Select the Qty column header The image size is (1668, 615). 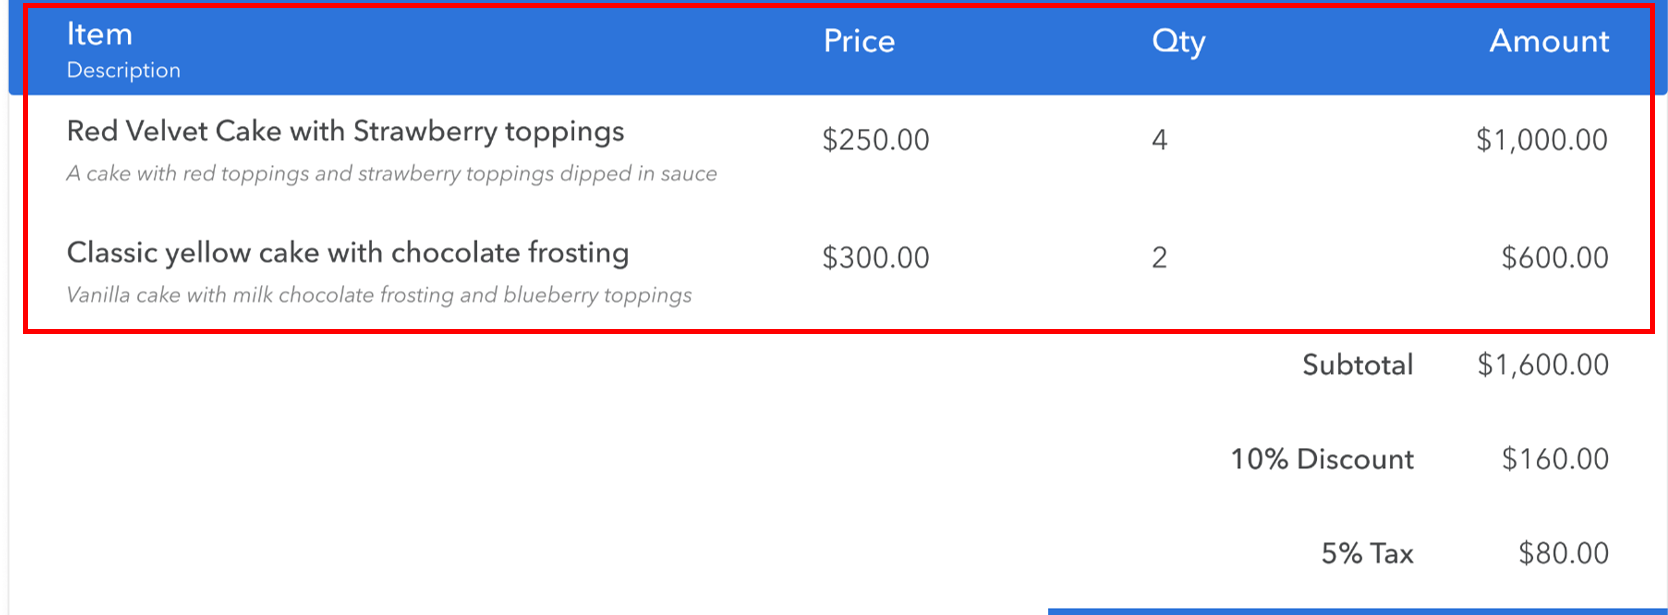click(x=1179, y=42)
